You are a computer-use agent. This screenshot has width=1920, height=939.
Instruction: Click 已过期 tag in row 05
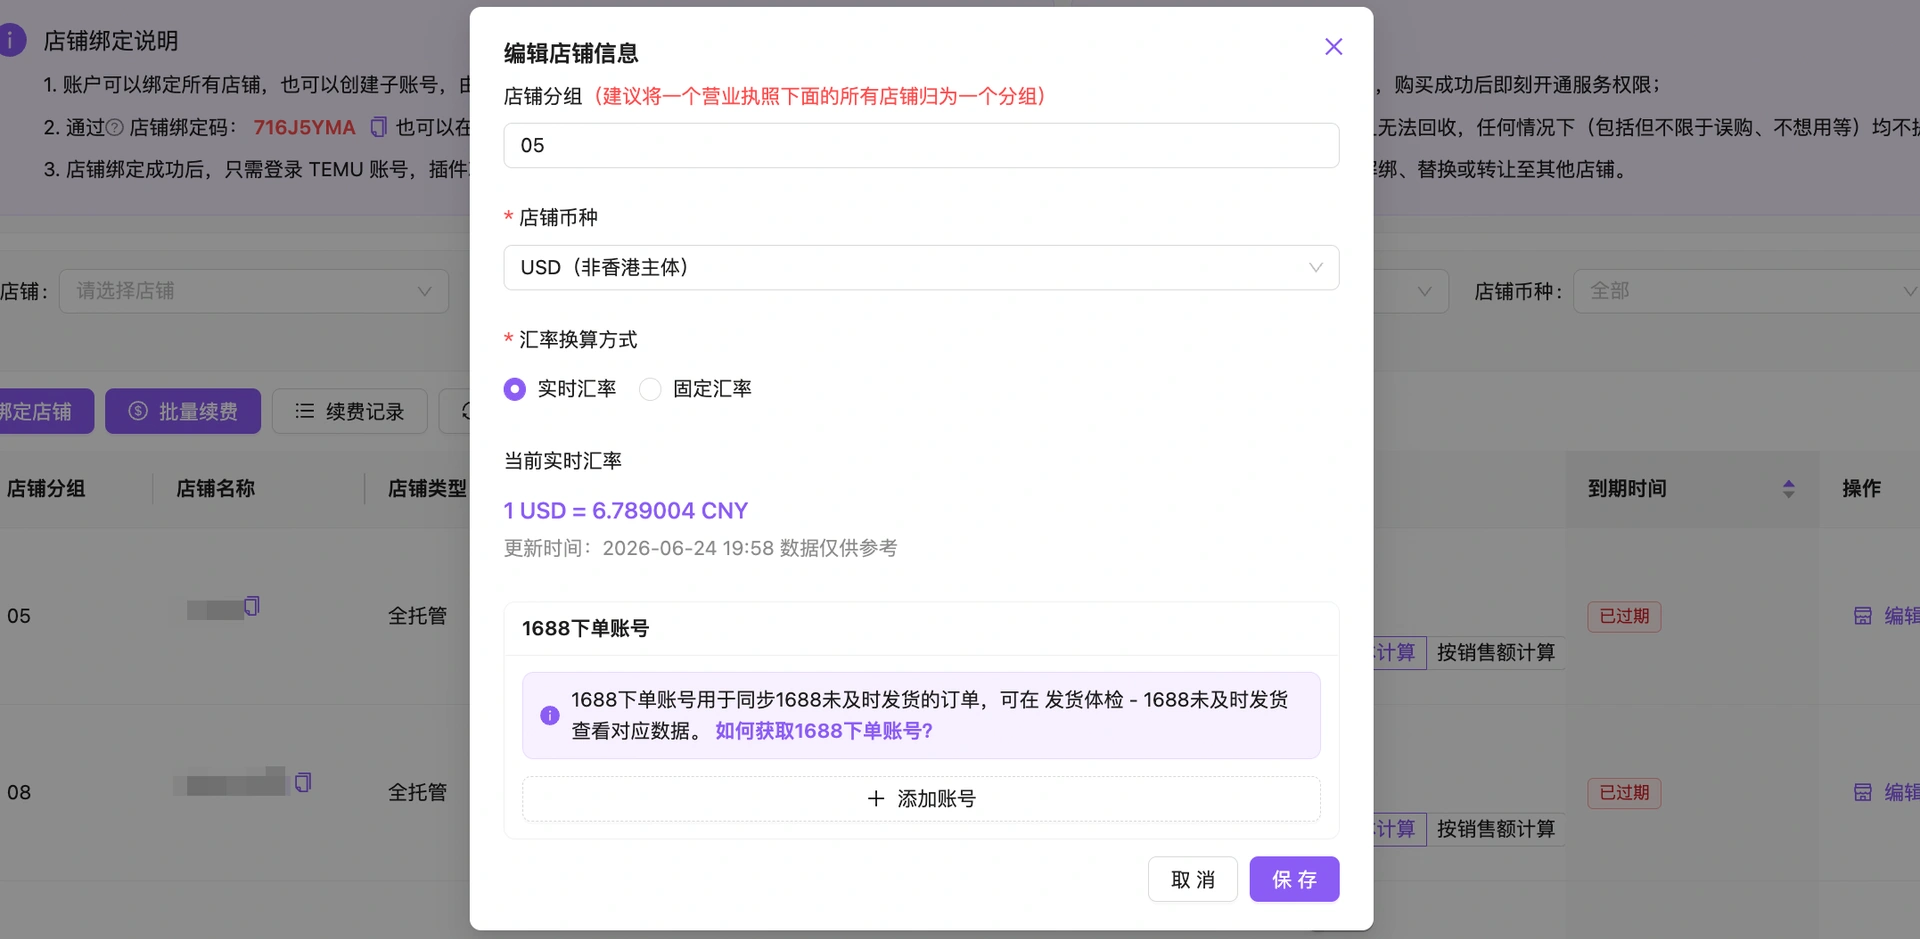1624,616
